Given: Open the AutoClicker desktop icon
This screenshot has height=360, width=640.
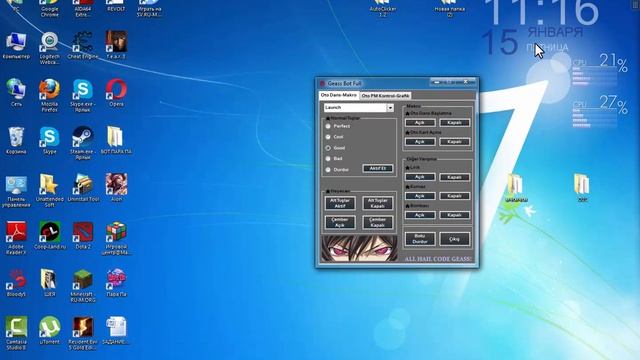Looking at the screenshot, I should (382, 8).
